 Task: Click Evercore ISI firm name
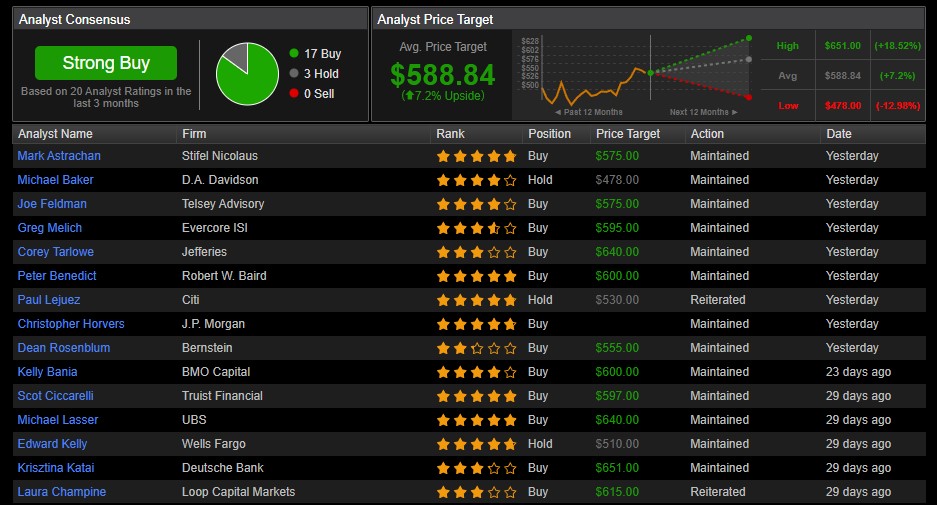point(215,228)
